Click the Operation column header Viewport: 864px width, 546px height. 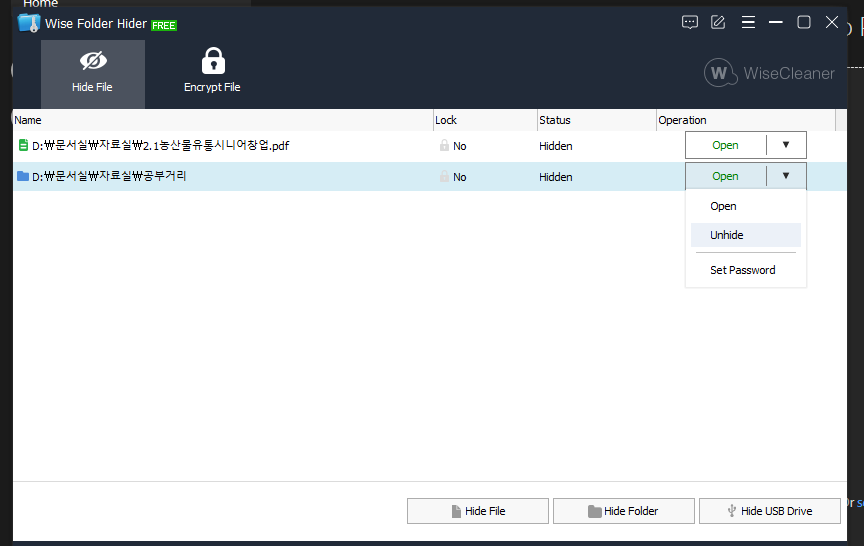[x=746, y=120]
